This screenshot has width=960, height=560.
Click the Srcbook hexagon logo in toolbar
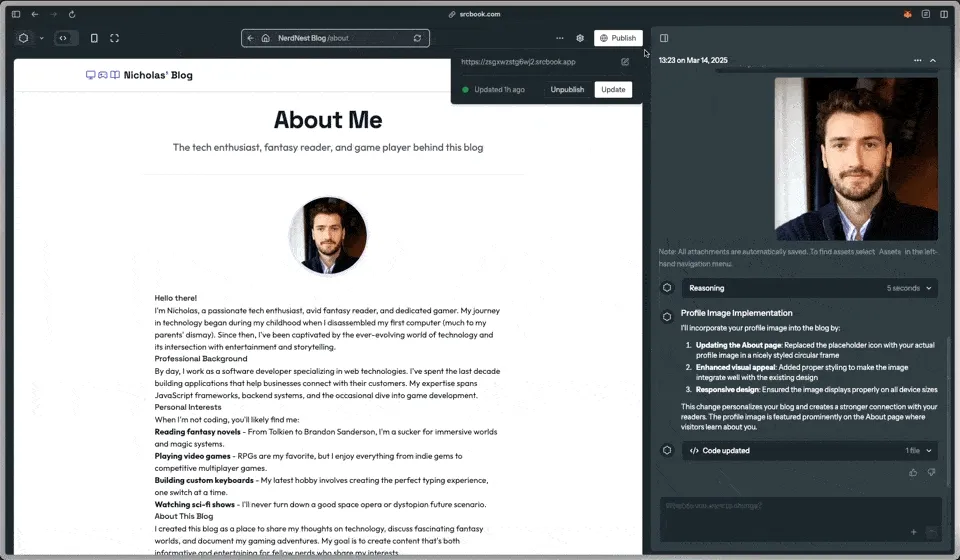pyautogui.click(x=23, y=38)
